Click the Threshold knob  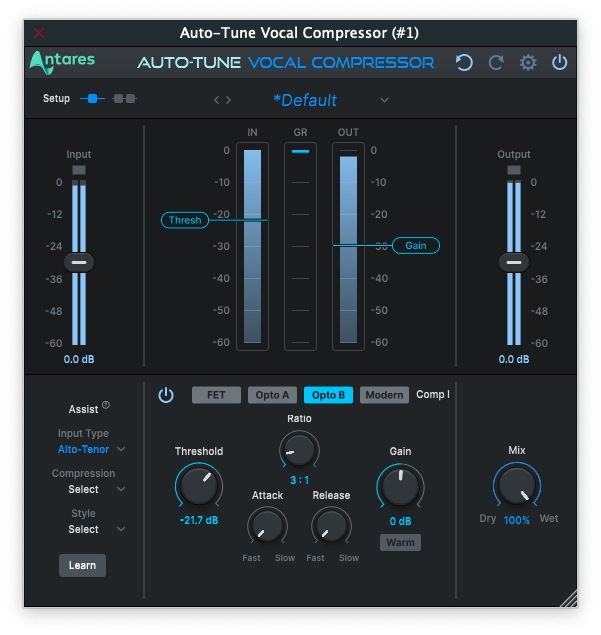199,486
